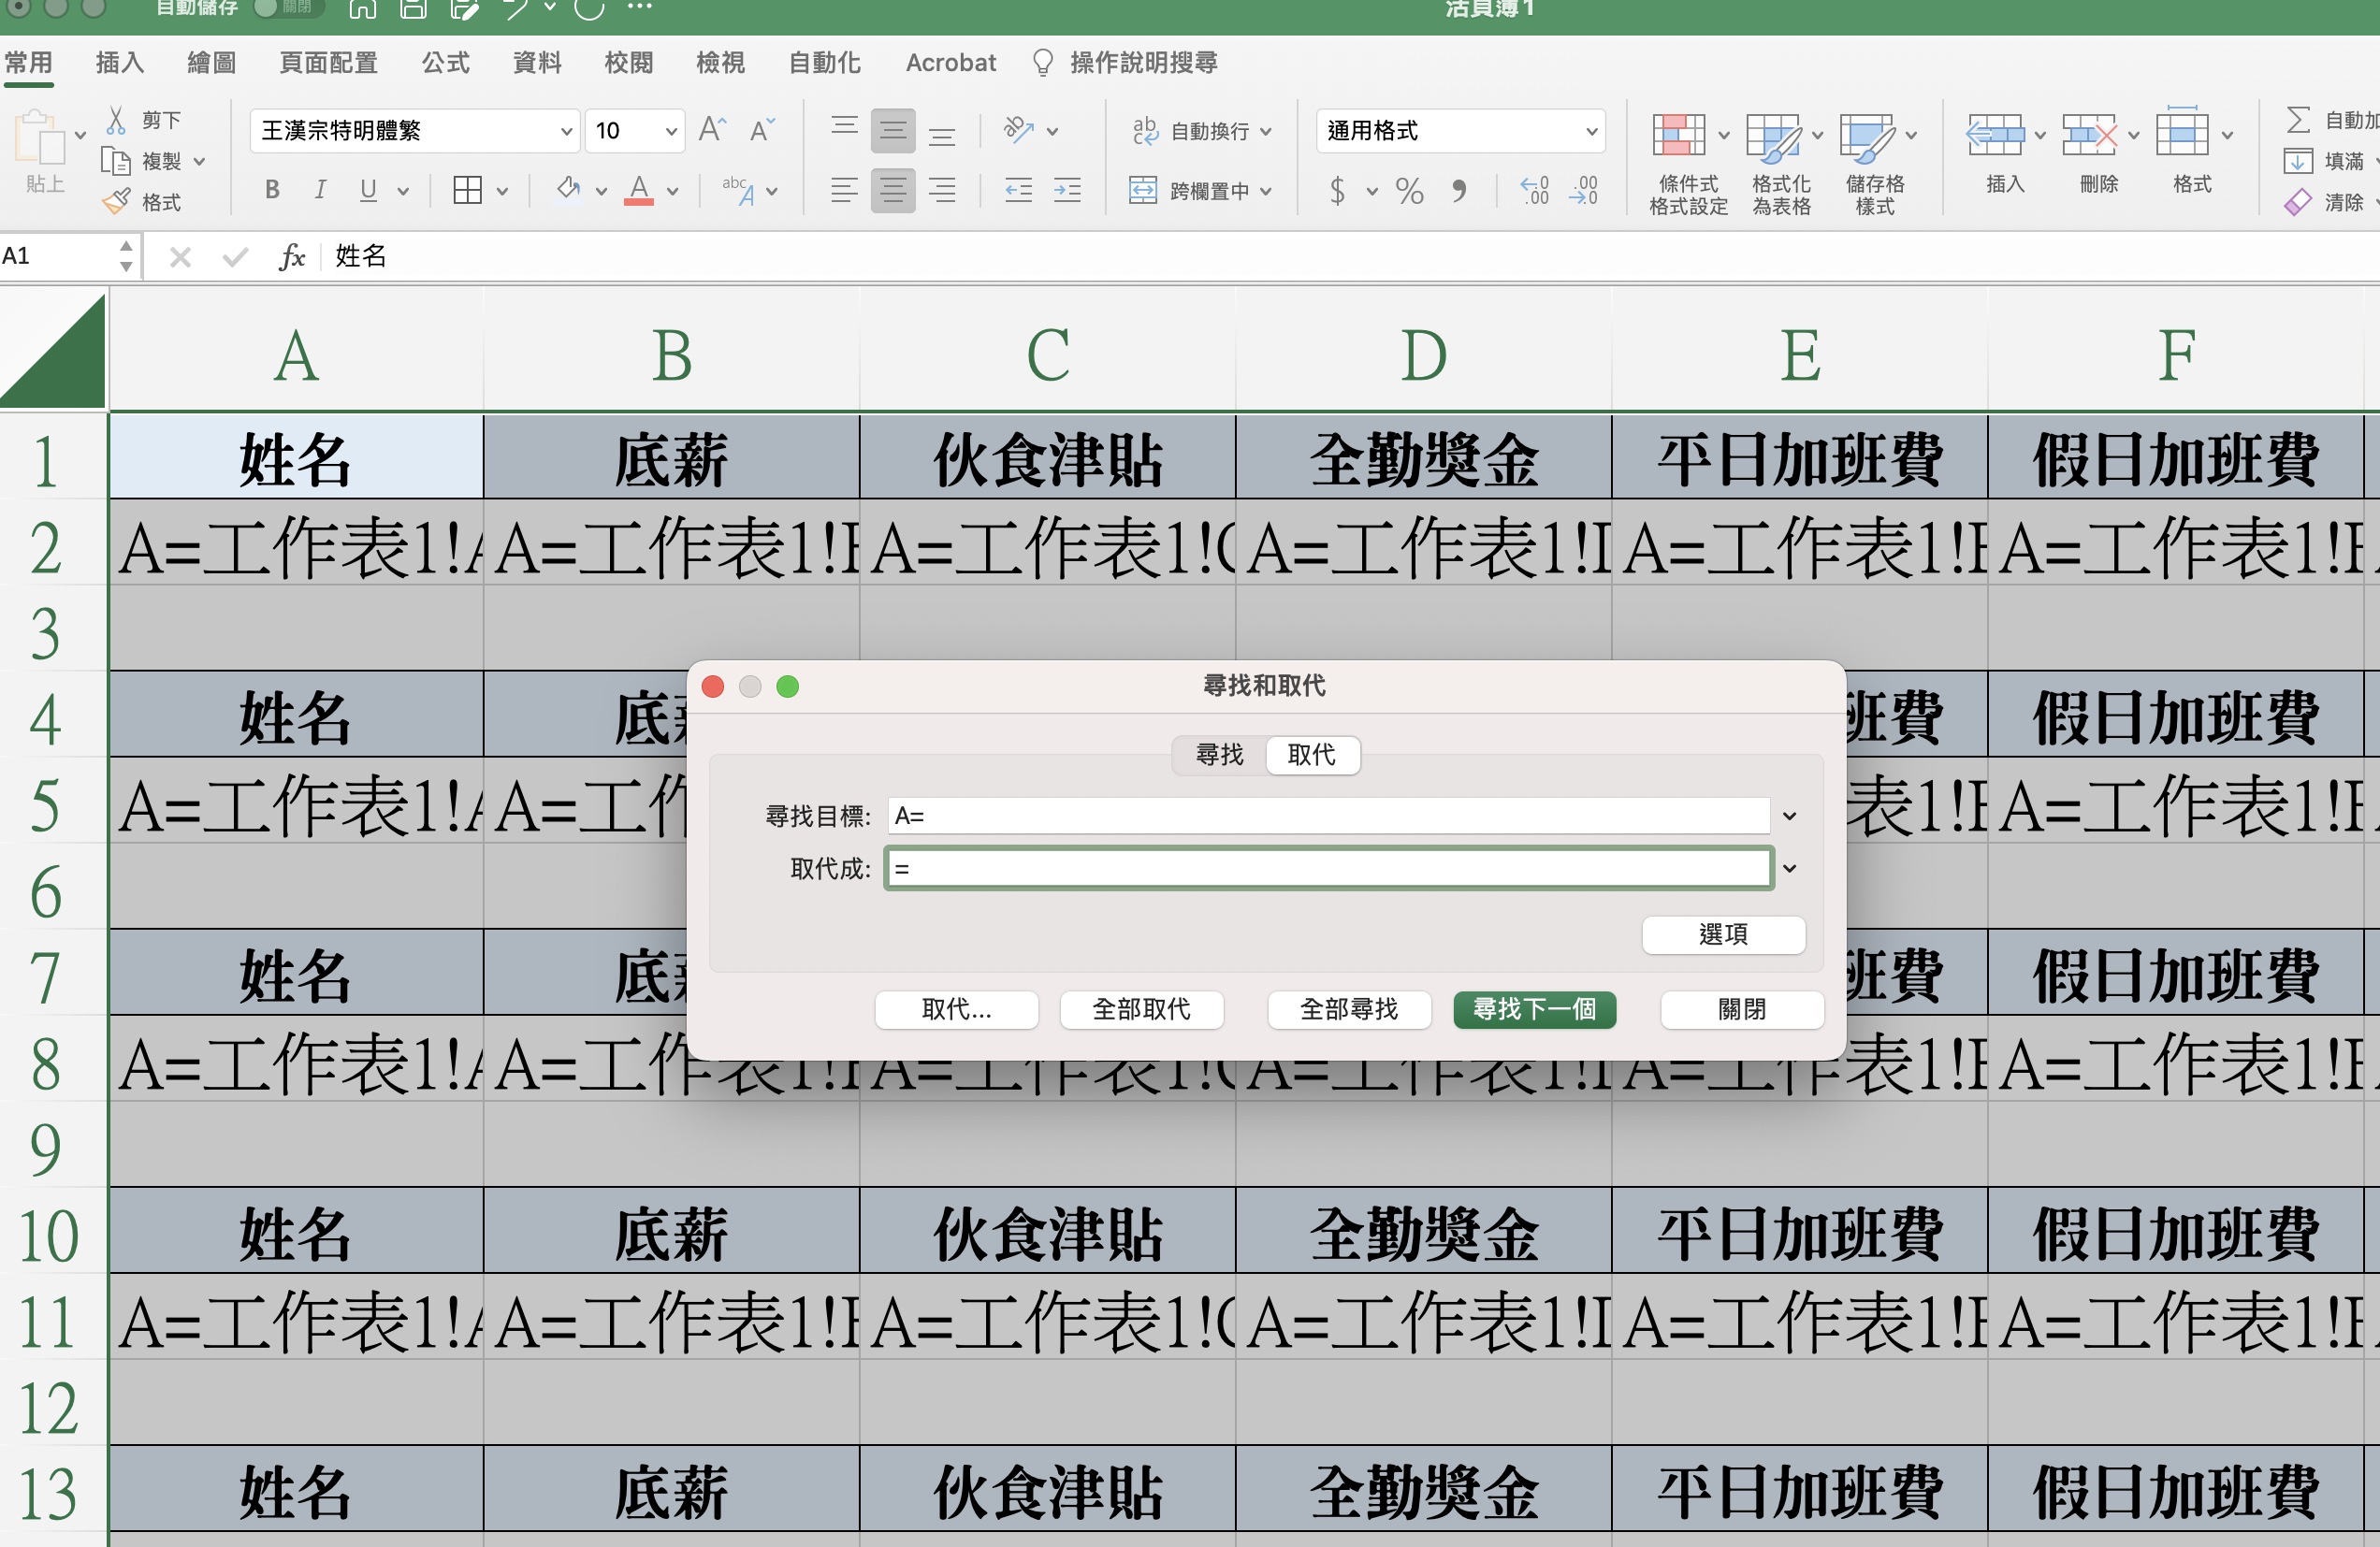Click the Italic formatting icon
2380x1547 pixels.
[320, 190]
